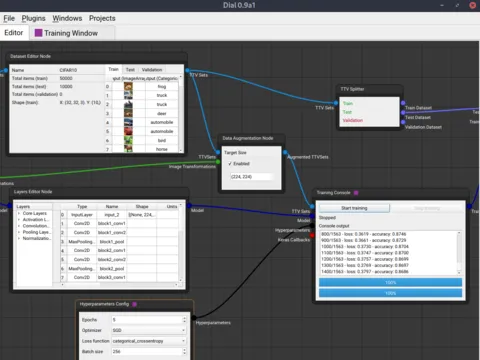Click the upper 100% progress bar
The image size is (480, 360).
[390, 283]
